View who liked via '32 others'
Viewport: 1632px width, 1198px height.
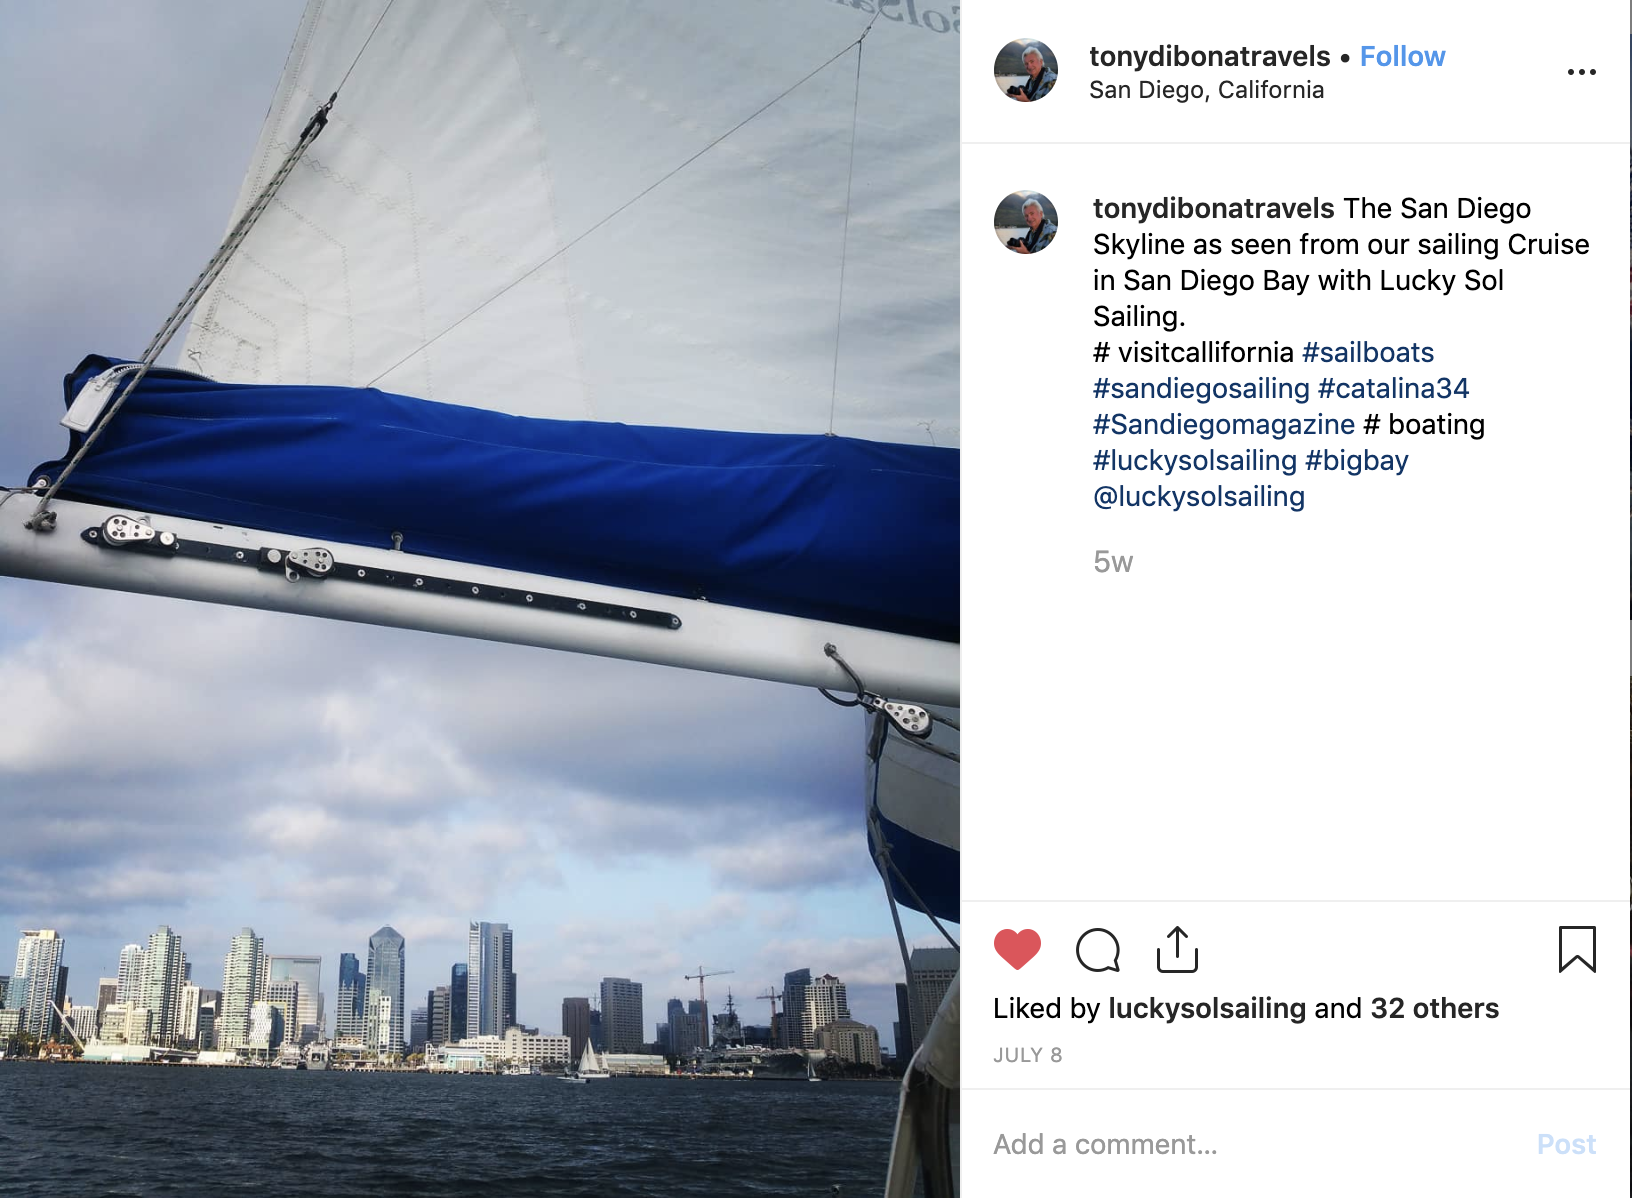pyautogui.click(x=1434, y=1008)
